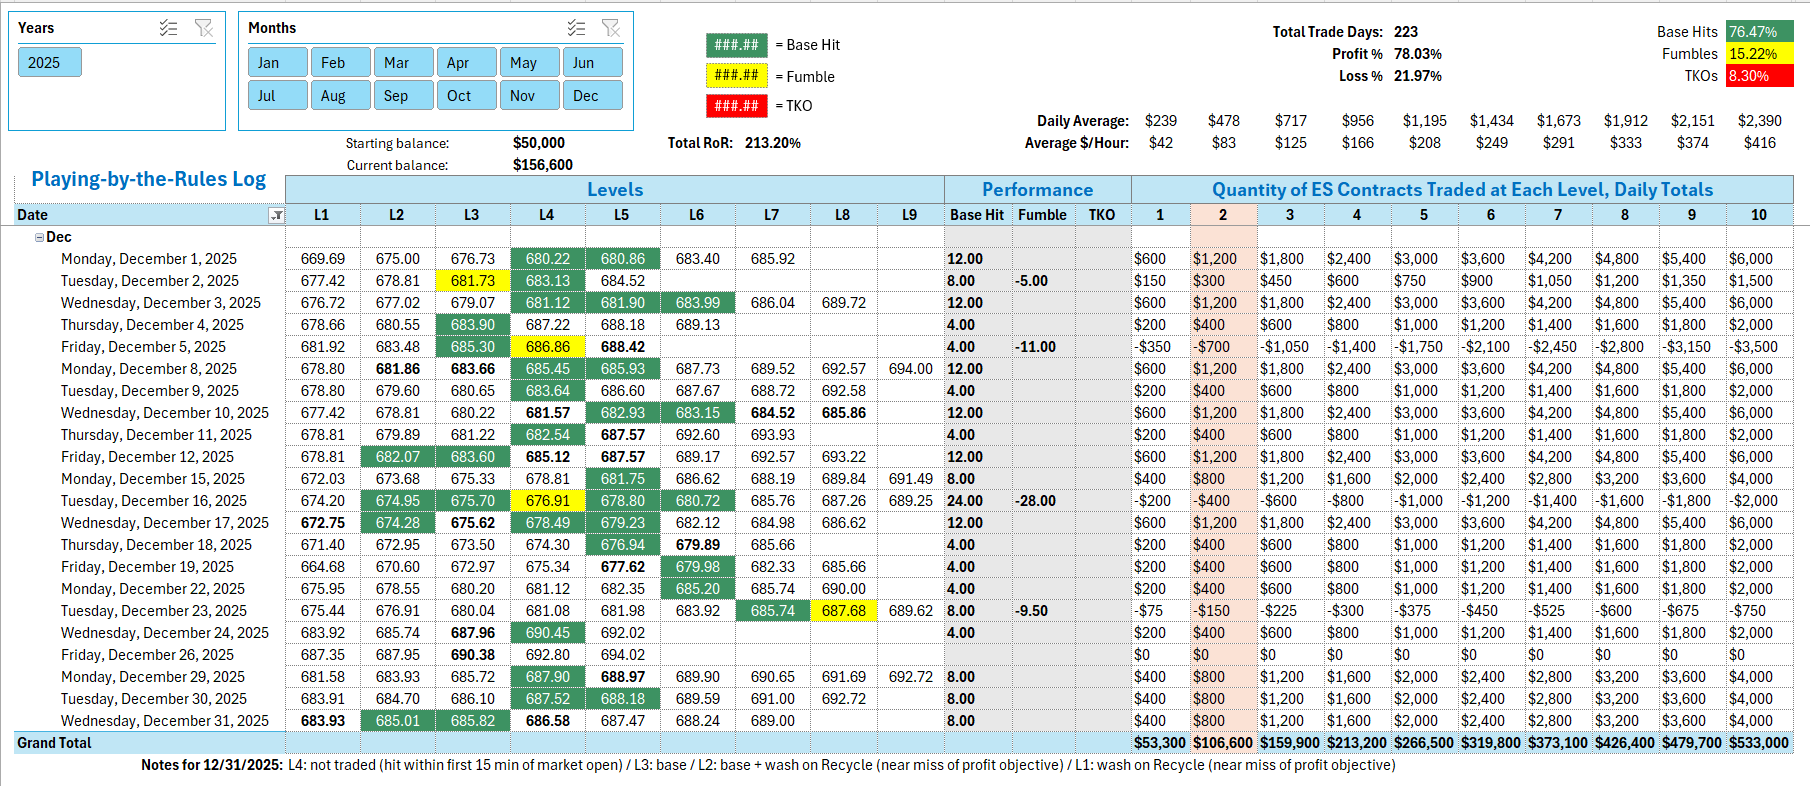Toggle multi-select in the Months slicer
Image resolution: width=1810 pixels, height=786 pixels.
point(576,28)
